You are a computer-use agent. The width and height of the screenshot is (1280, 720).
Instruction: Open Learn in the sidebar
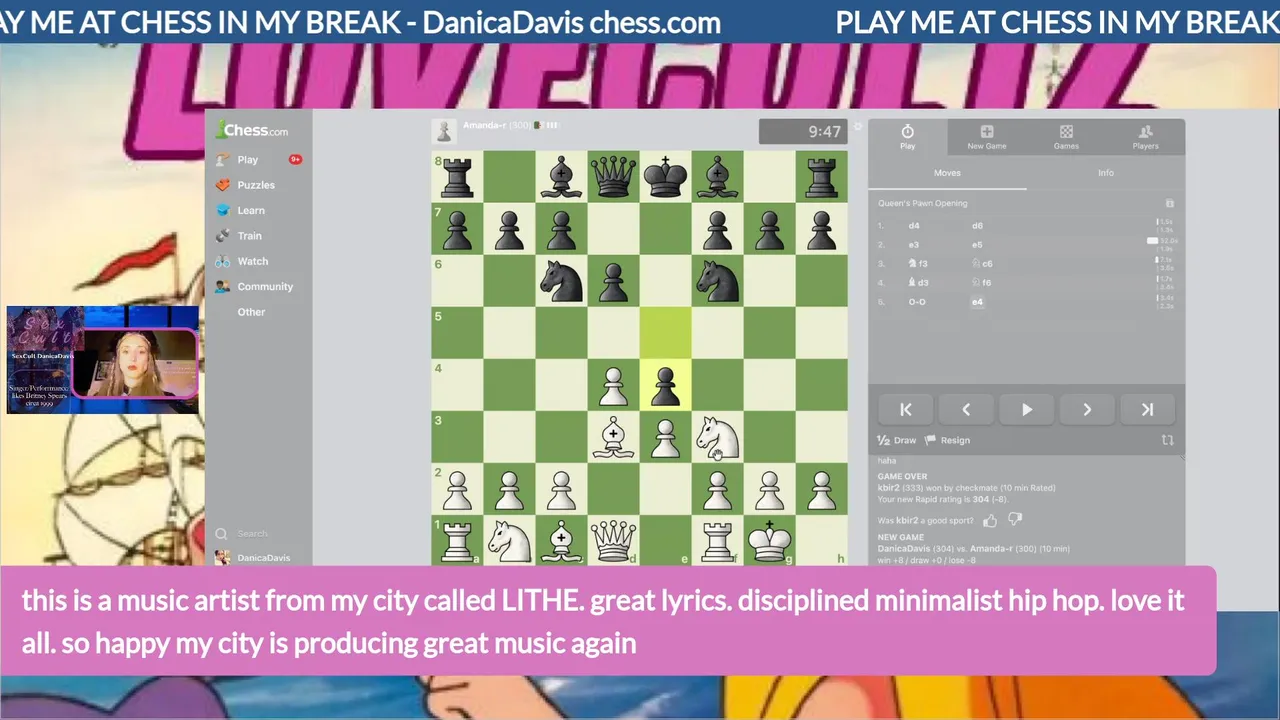click(x=250, y=211)
